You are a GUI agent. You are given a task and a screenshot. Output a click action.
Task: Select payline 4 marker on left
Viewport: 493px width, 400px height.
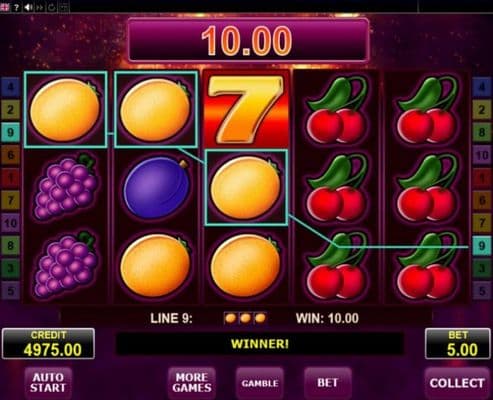coord(10,87)
